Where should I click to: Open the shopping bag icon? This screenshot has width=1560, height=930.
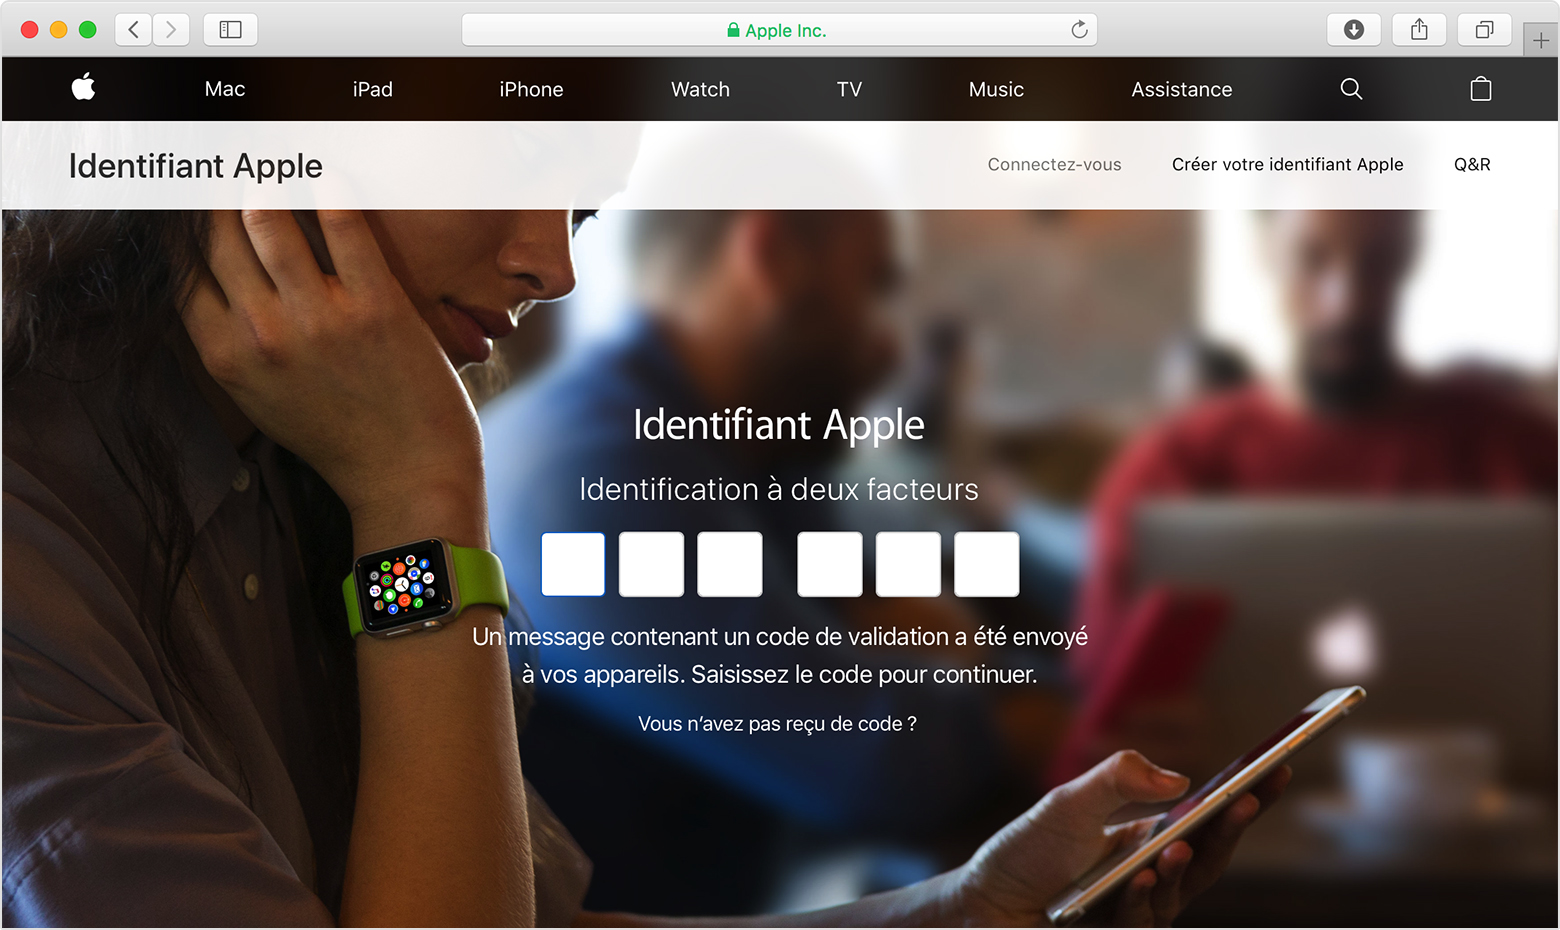[1481, 89]
